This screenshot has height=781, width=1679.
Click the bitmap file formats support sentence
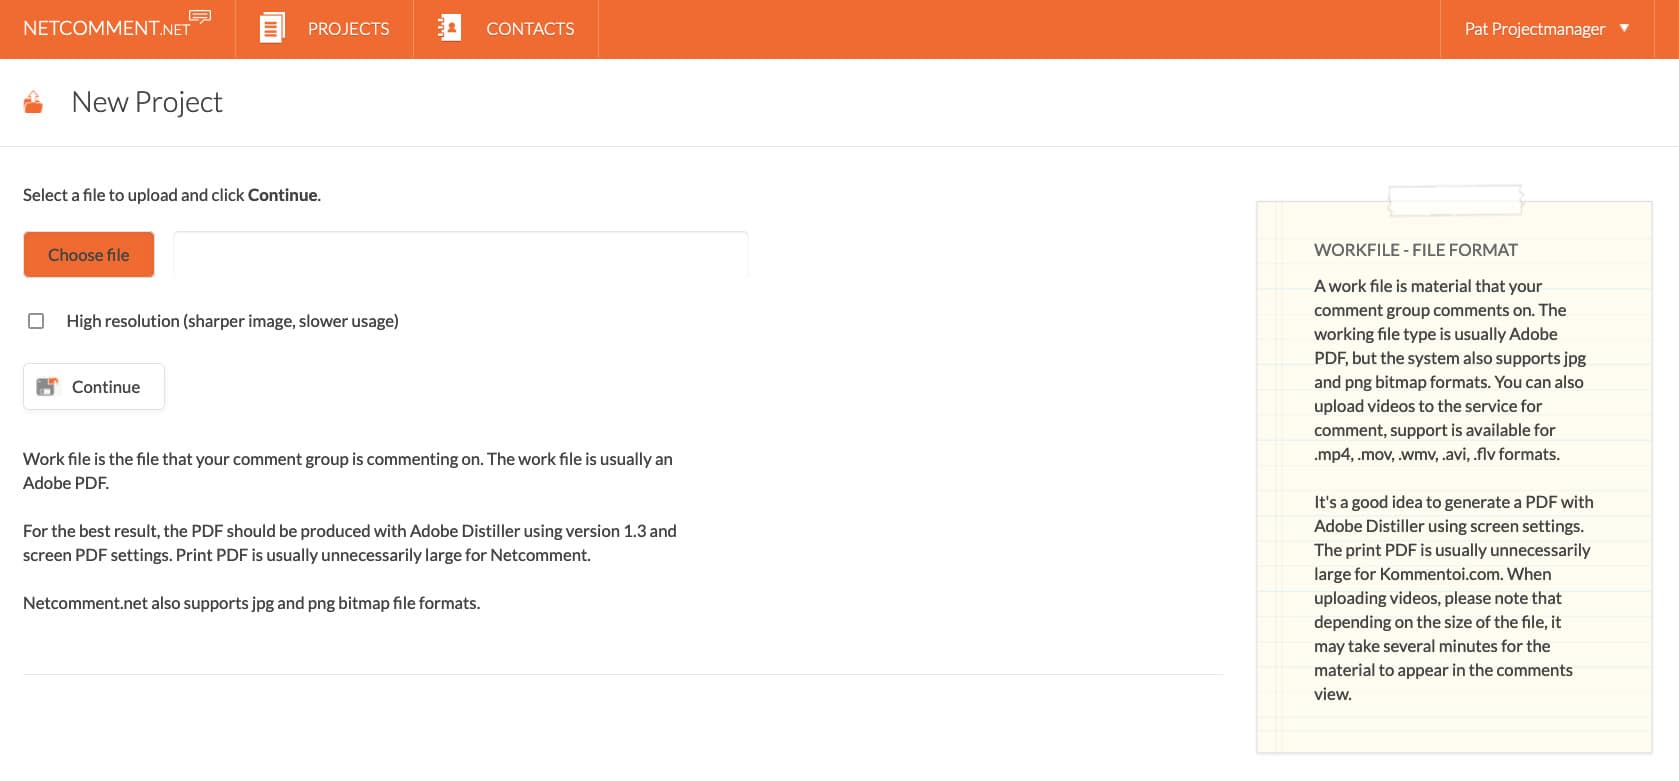(251, 603)
